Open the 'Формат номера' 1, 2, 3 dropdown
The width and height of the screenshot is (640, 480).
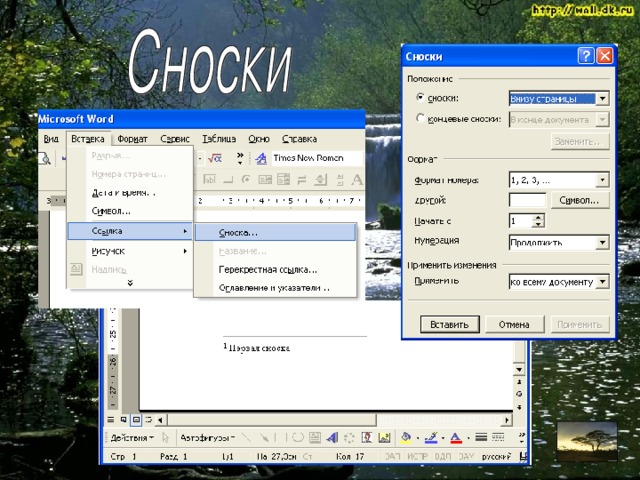pyautogui.click(x=602, y=180)
